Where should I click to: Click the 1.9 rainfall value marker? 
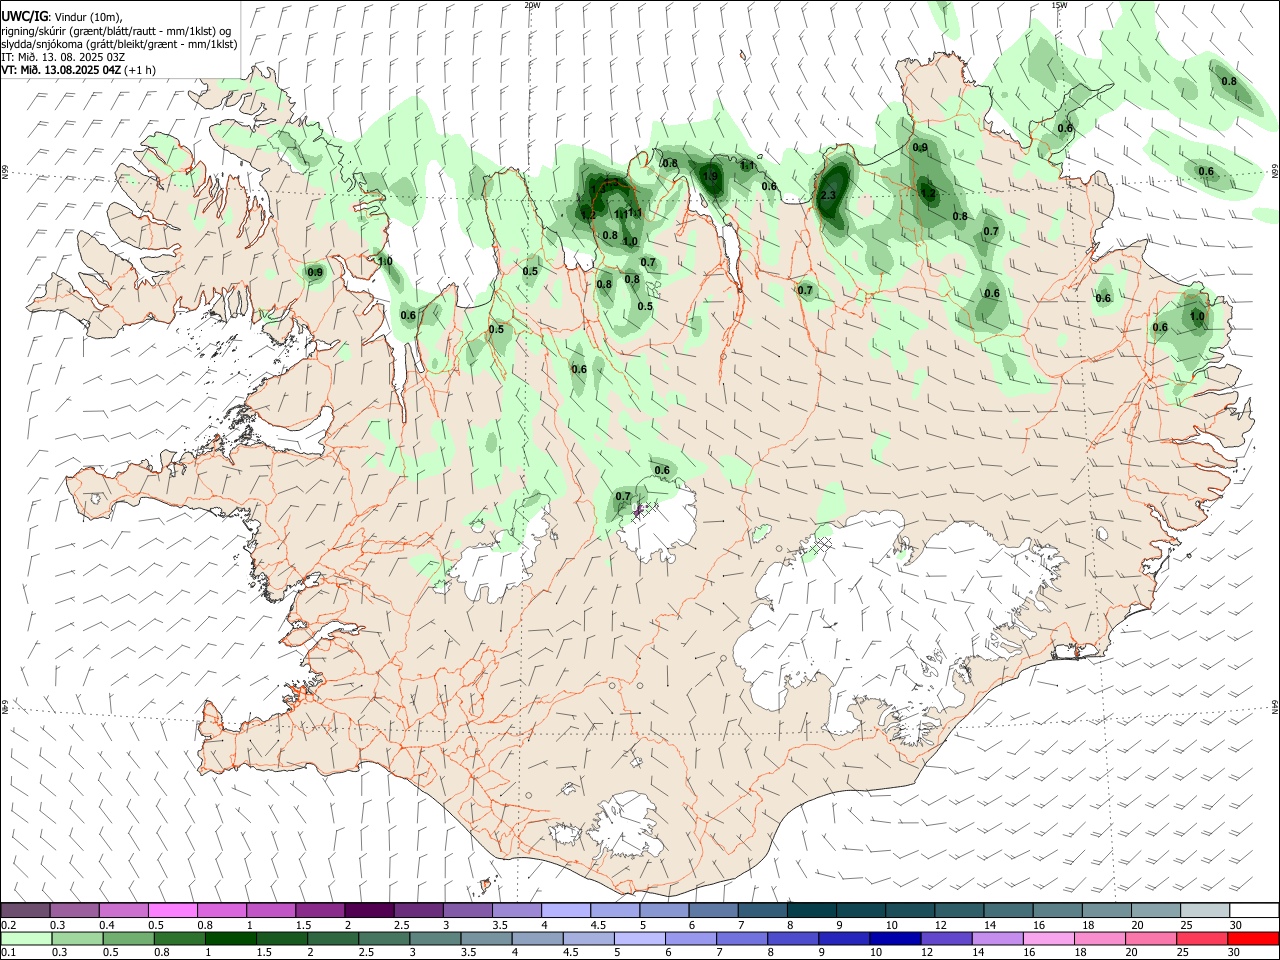coord(710,176)
